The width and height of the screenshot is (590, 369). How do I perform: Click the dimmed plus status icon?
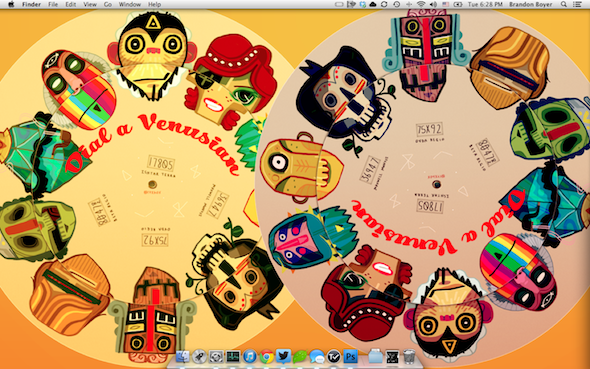pyautogui.click(x=409, y=5)
